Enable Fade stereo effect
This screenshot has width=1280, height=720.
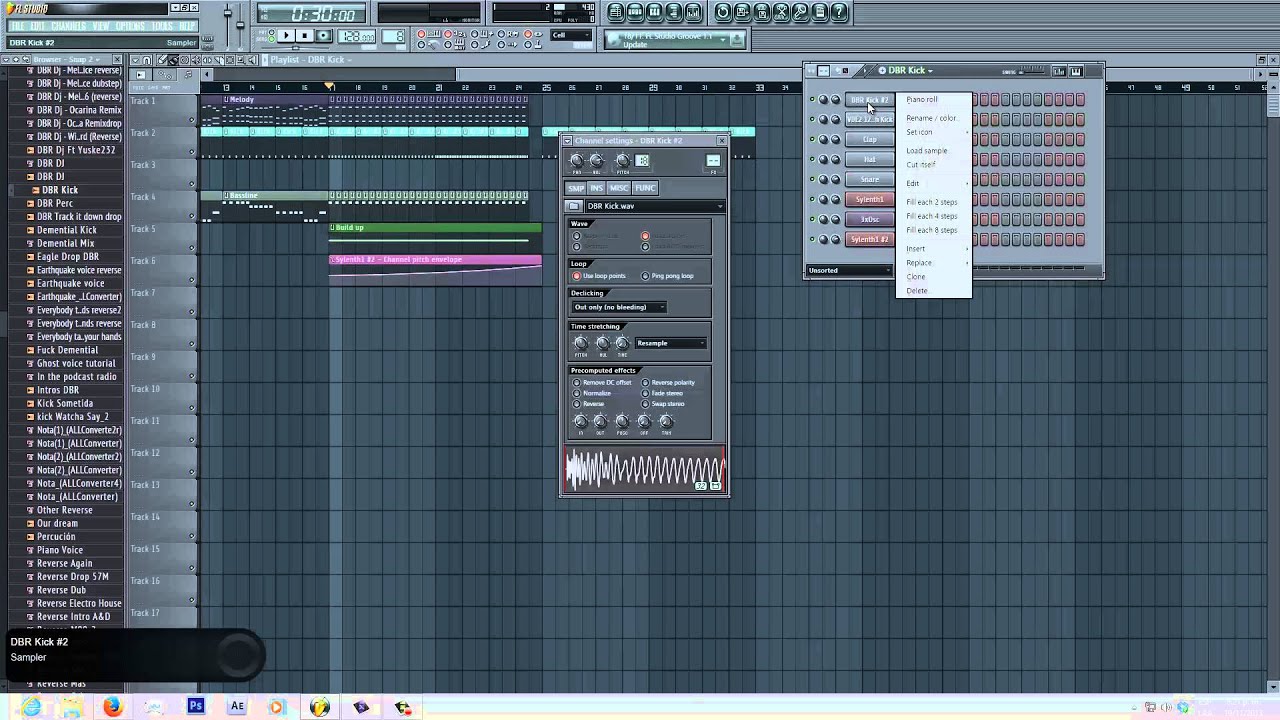click(645, 393)
